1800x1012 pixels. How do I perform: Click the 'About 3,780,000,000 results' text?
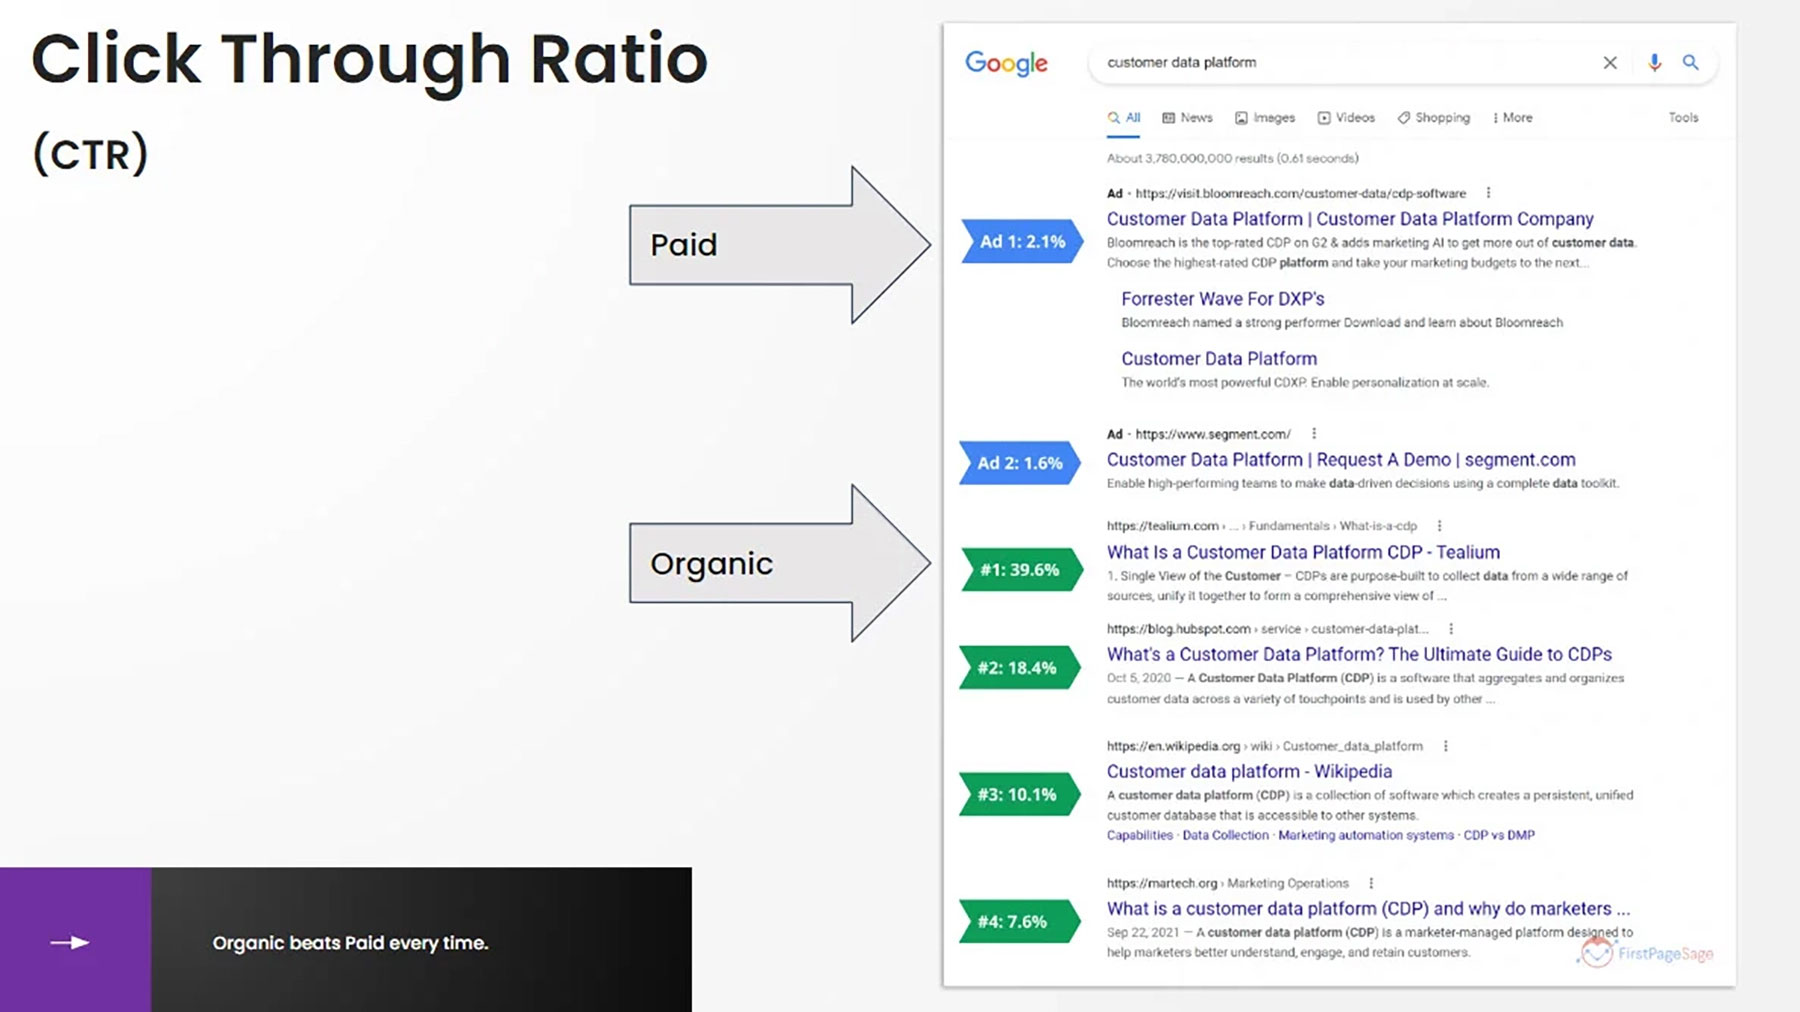[x=1232, y=158]
